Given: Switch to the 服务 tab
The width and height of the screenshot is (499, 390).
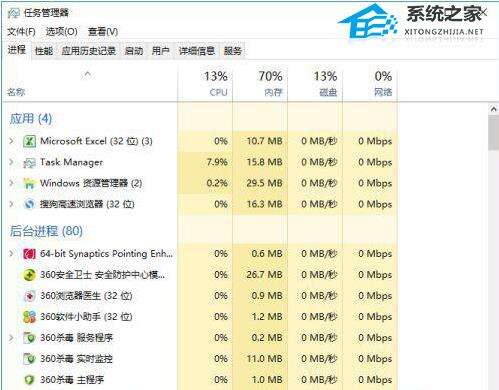Looking at the screenshot, I should pyautogui.click(x=233, y=51).
